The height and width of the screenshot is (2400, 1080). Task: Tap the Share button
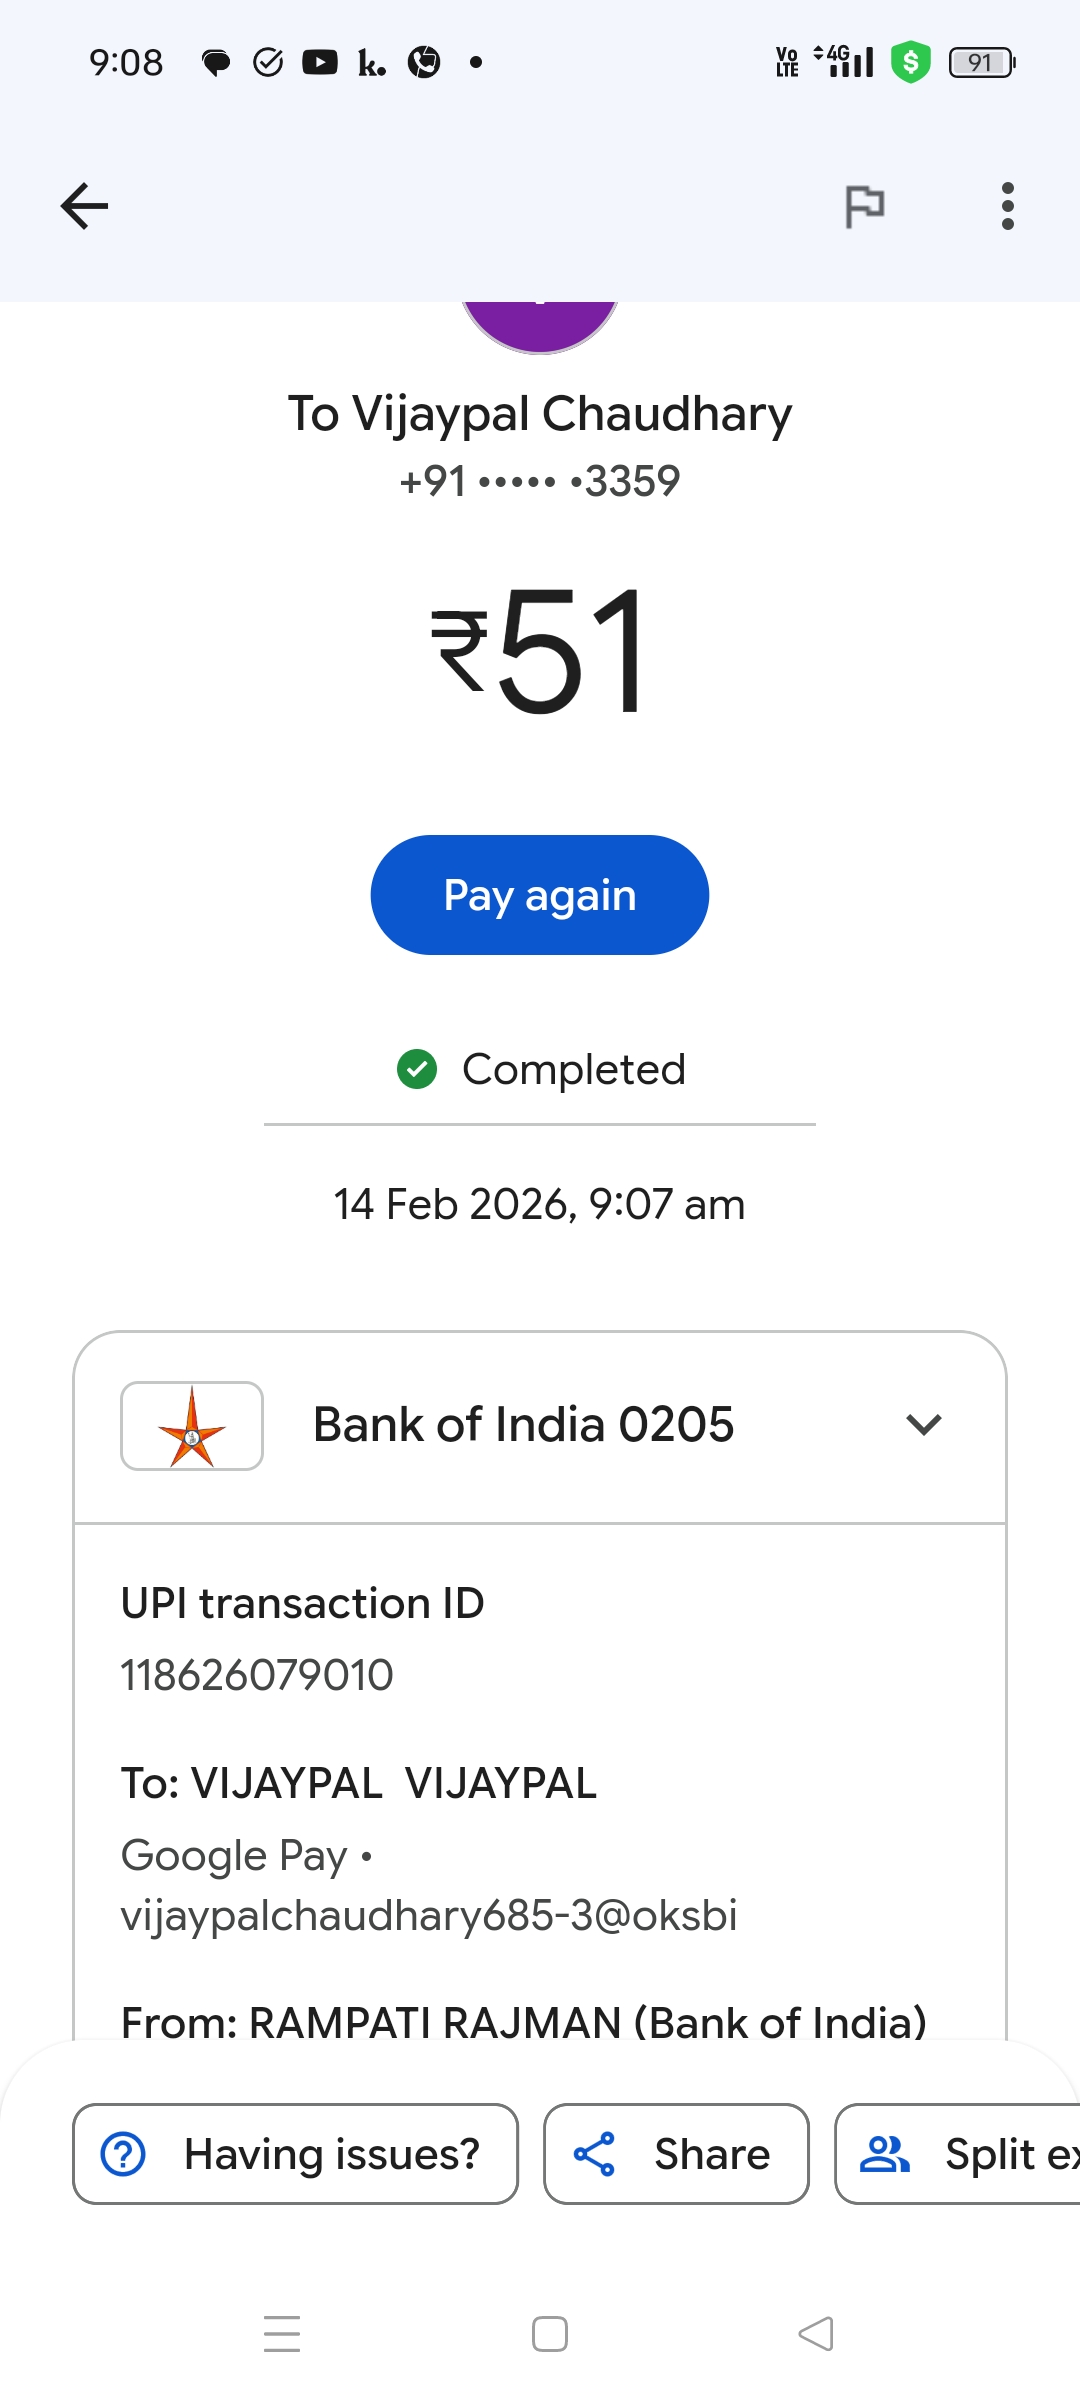[676, 2154]
